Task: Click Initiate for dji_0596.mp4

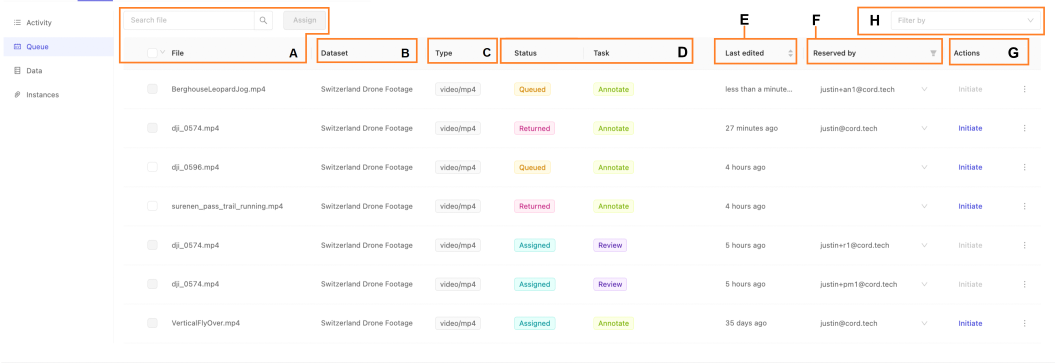Action: (x=970, y=167)
